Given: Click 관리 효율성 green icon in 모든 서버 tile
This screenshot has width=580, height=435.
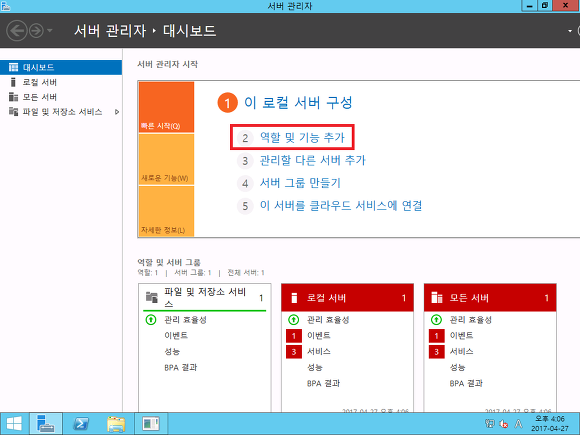Looking at the screenshot, I should pyautogui.click(x=436, y=319).
